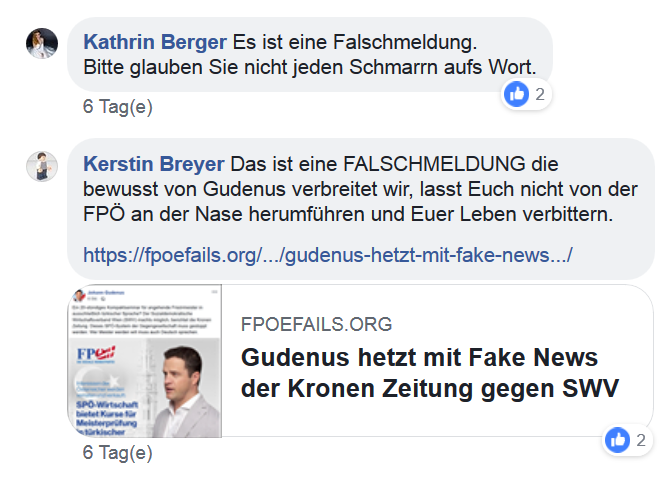Click Johann Gudenus's small avatar in the thumbnail
Image resolution: width=670 pixels, height=477 pixels.
pyautogui.click(x=79, y=295)
